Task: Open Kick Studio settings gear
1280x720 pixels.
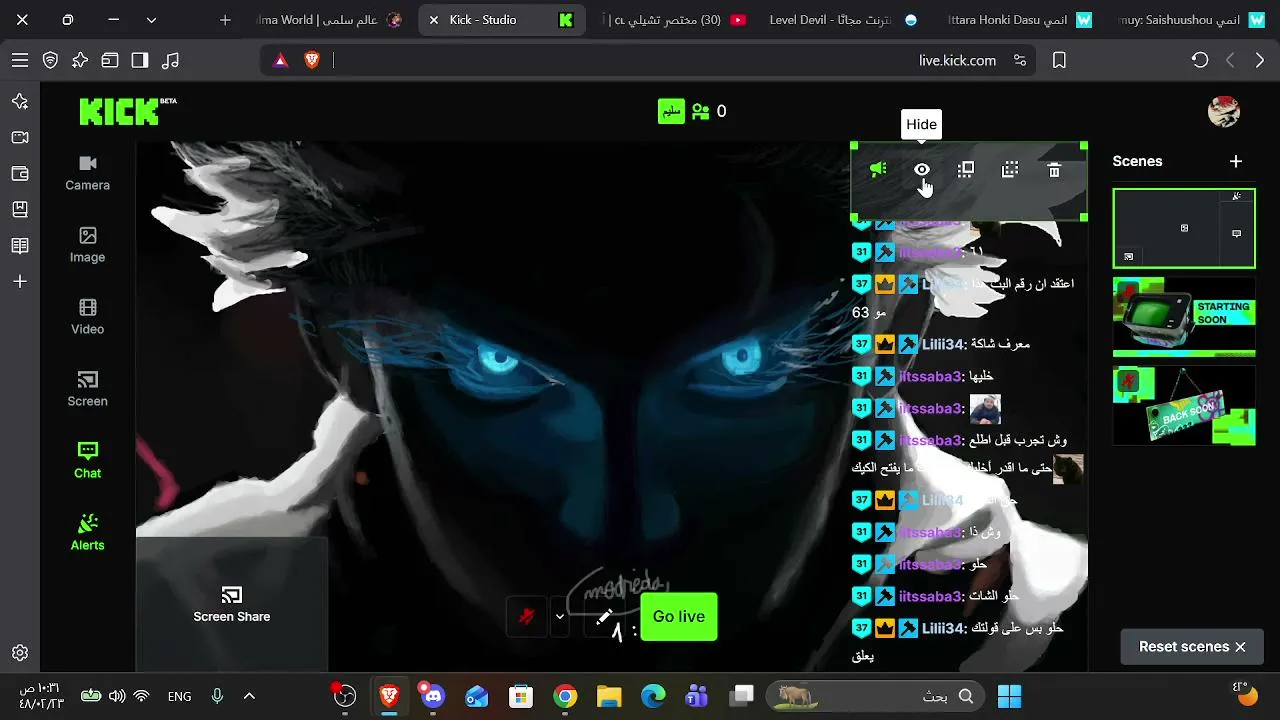Action: pos(20,653)
